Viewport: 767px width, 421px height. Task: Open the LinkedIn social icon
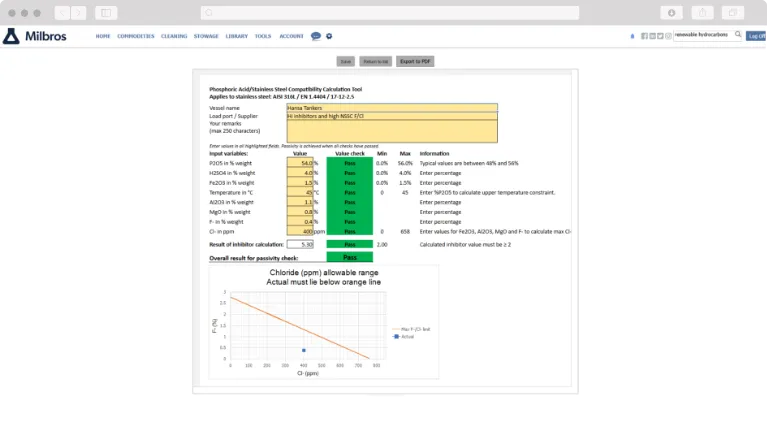click(652, 36)
